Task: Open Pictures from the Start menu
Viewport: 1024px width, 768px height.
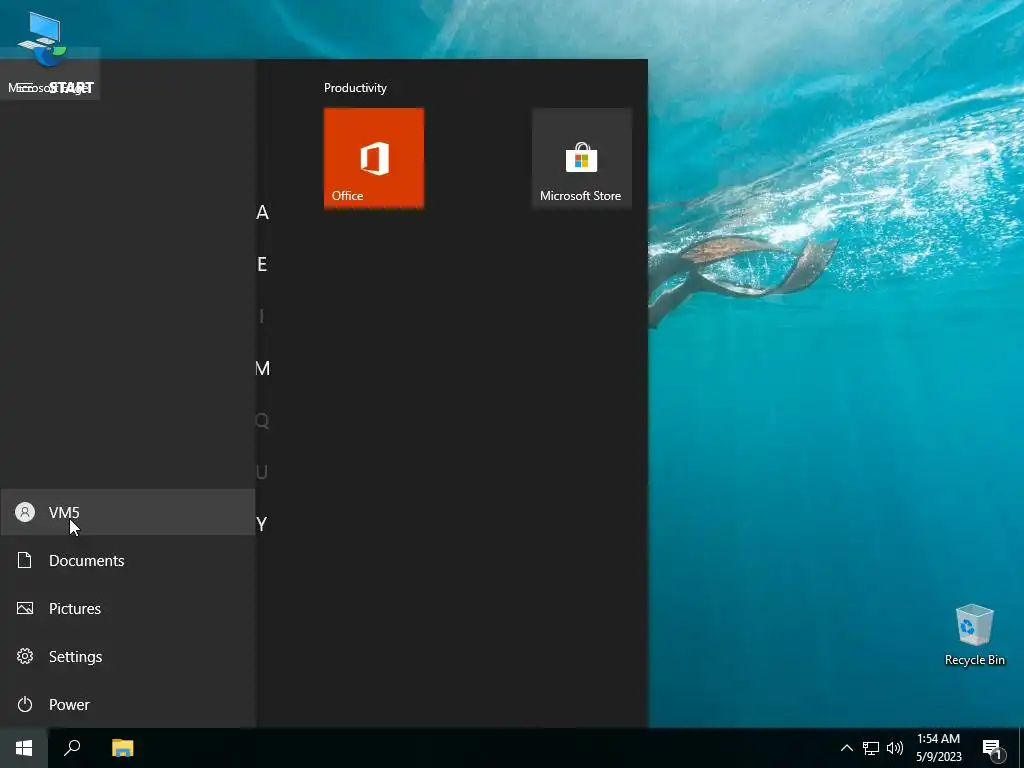Action: [x=127, y=609]
